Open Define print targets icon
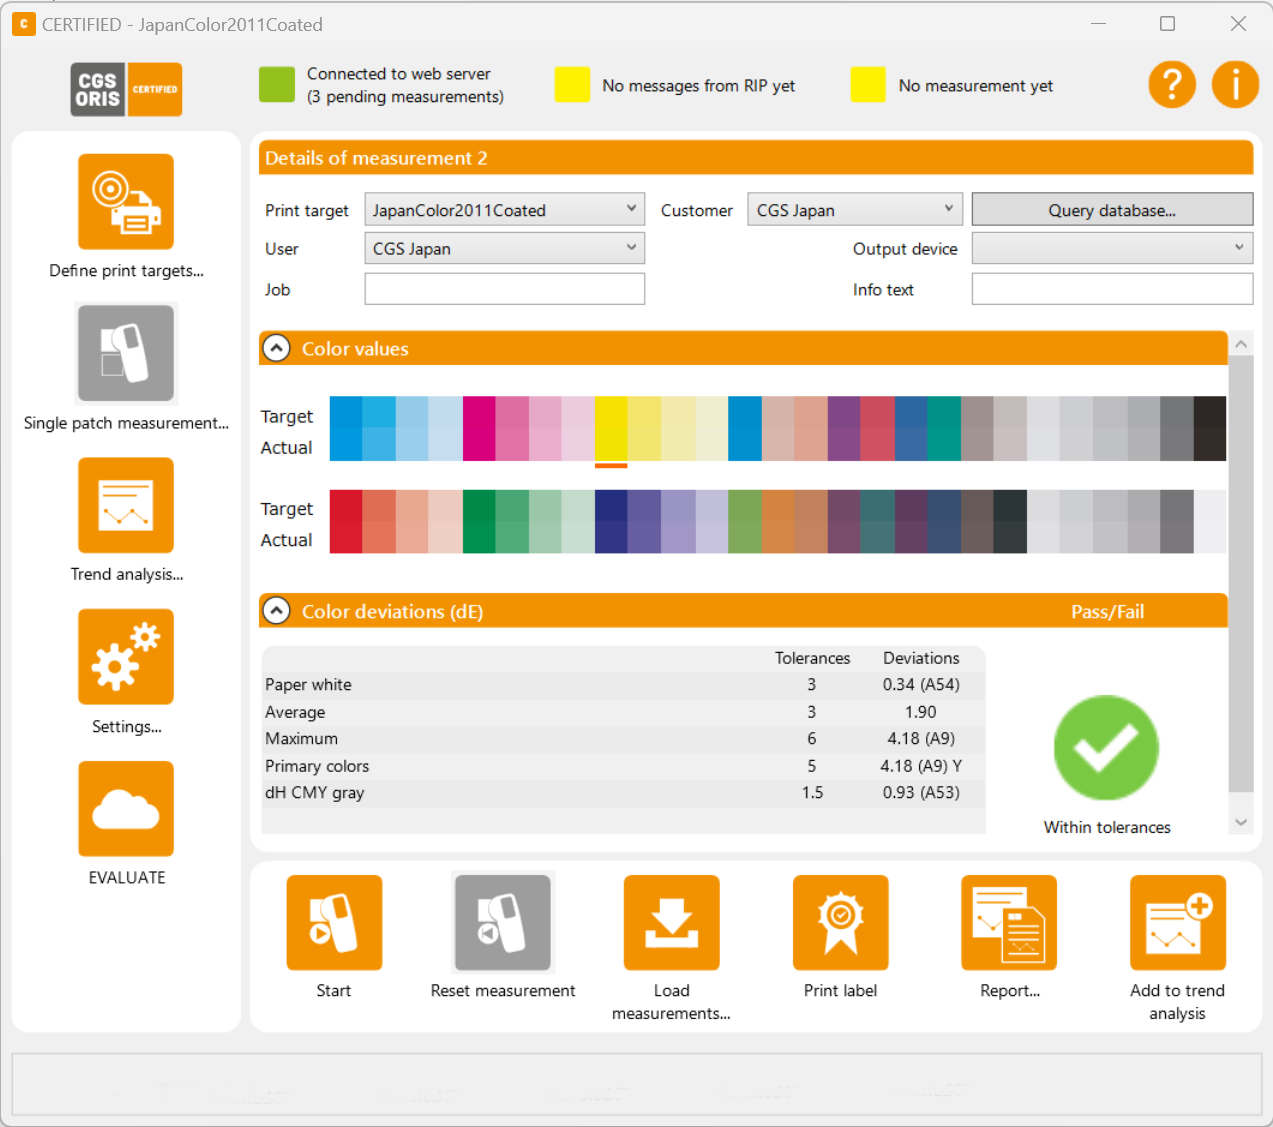 [126, 202]
